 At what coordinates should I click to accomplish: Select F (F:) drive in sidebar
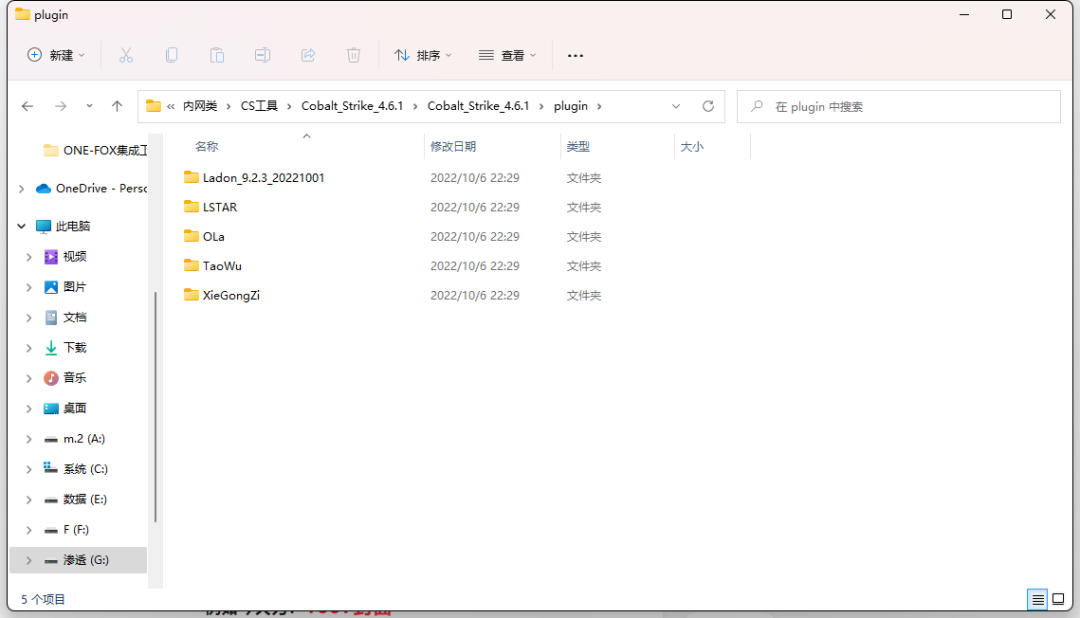coord(76,530)
